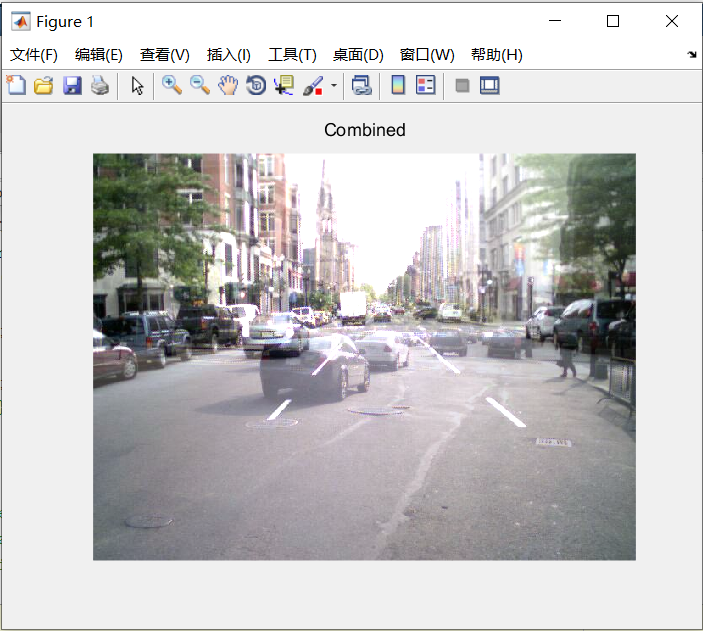Click the Show Plot Tools icon
This screenshot has width=703, height=631.
pos(490,85)
